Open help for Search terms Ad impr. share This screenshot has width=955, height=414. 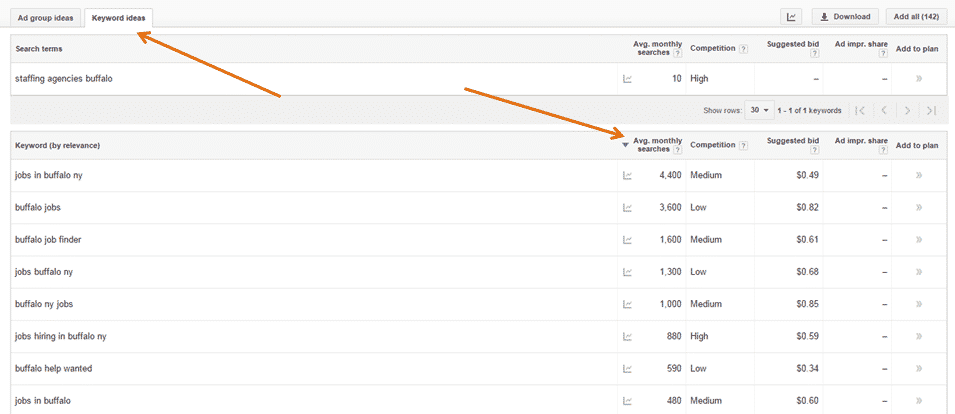point(884,54)
